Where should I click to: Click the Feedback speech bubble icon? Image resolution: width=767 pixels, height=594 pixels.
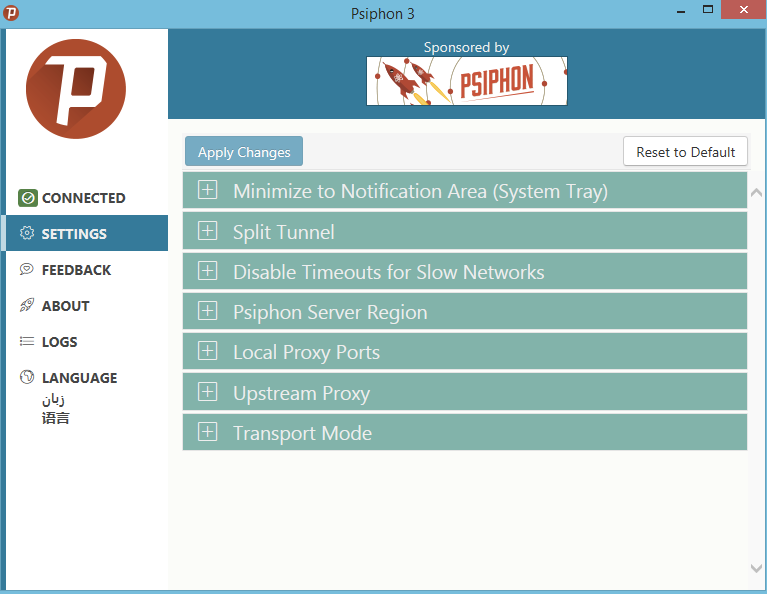pos(27,269)
